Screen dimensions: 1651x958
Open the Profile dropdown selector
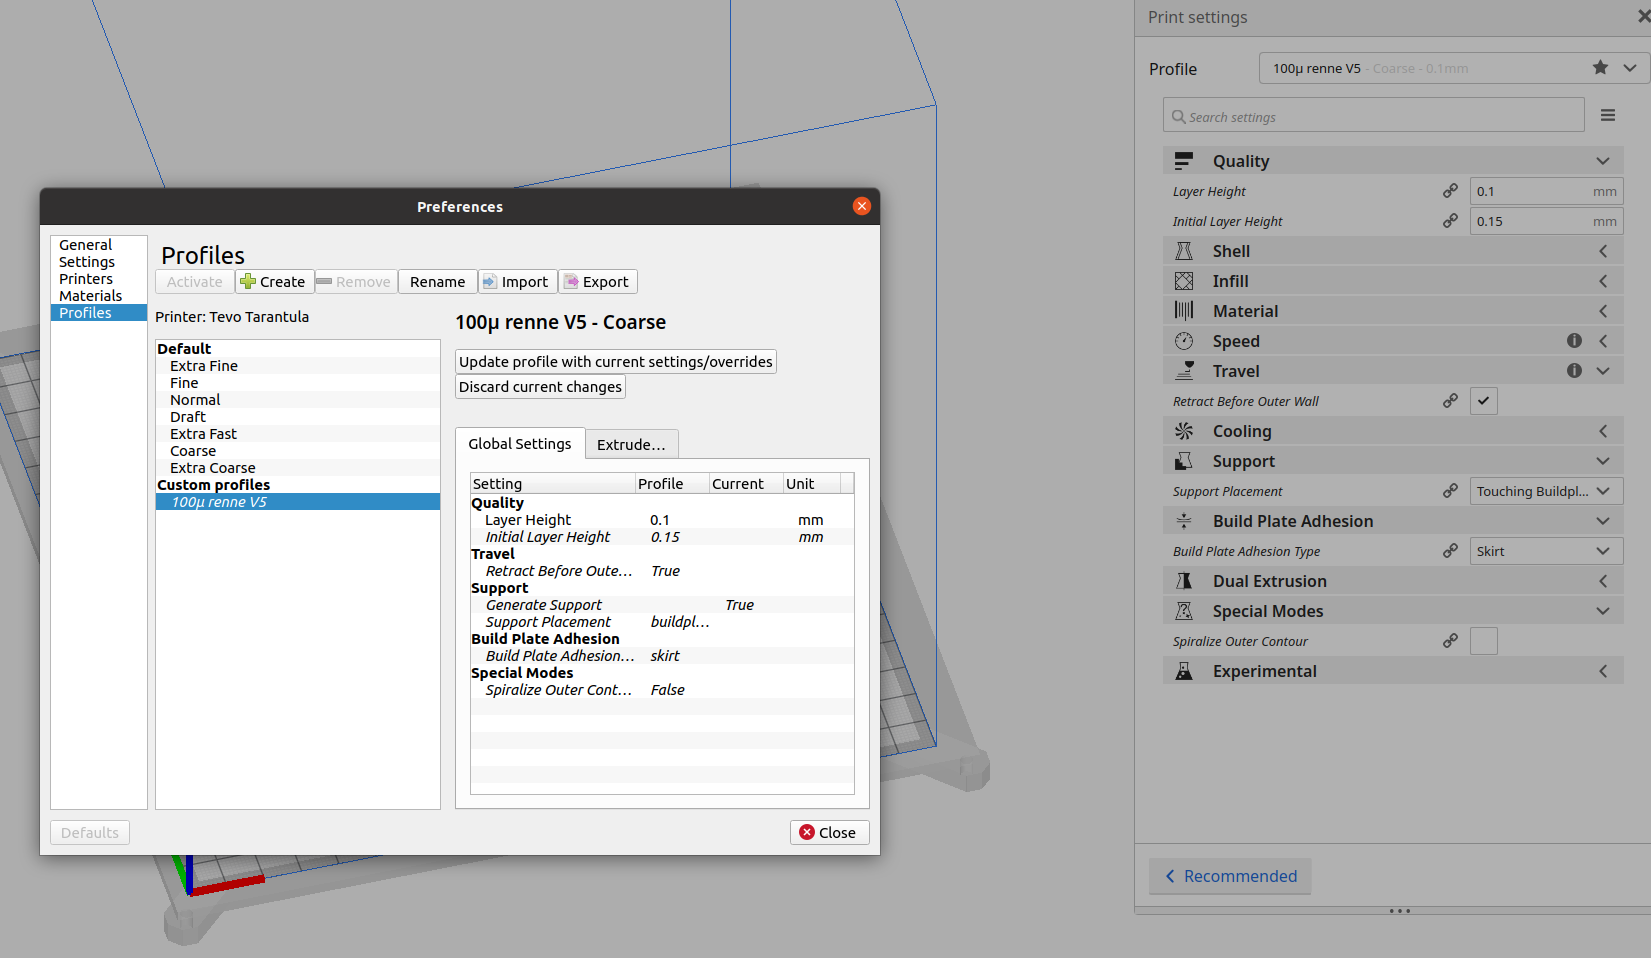click(1454, 68)
